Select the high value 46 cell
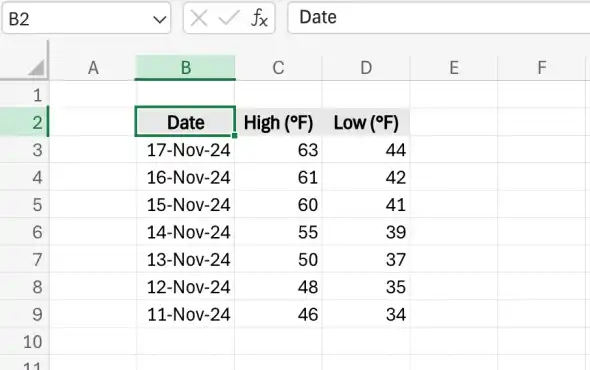 (x=278, y=314)
